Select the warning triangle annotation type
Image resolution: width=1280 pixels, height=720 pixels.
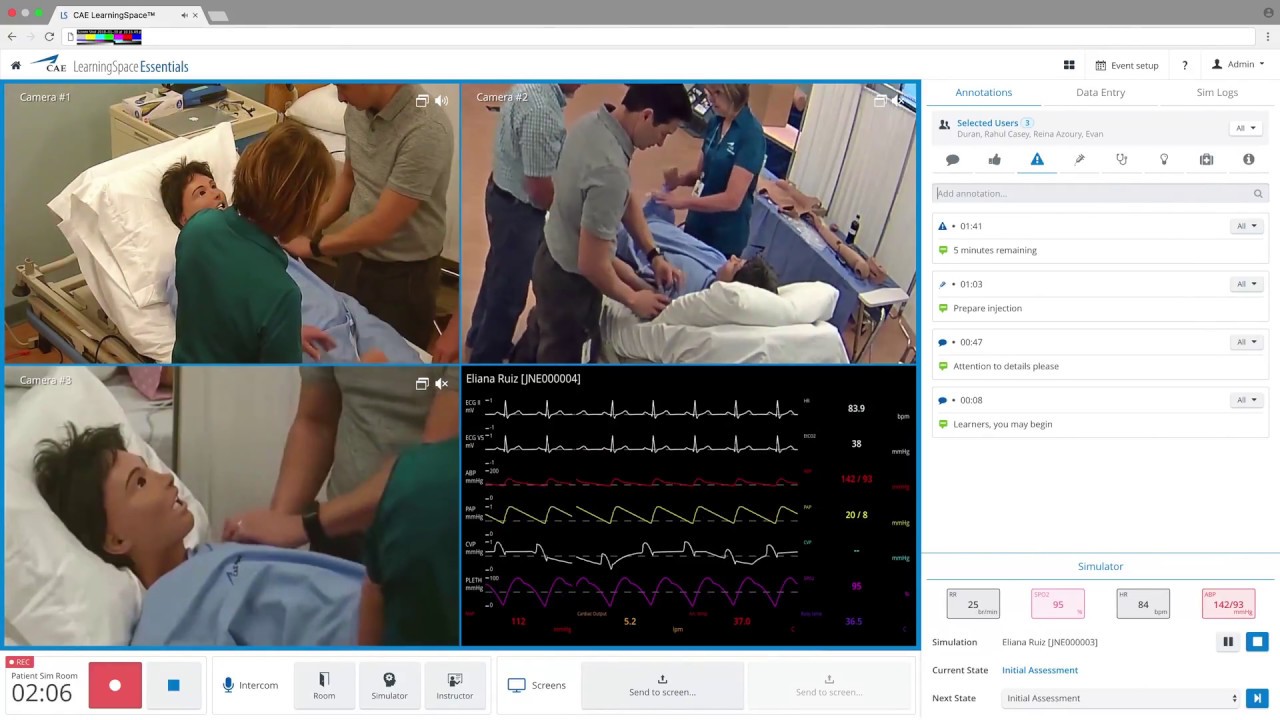(x=1037, y=159)
